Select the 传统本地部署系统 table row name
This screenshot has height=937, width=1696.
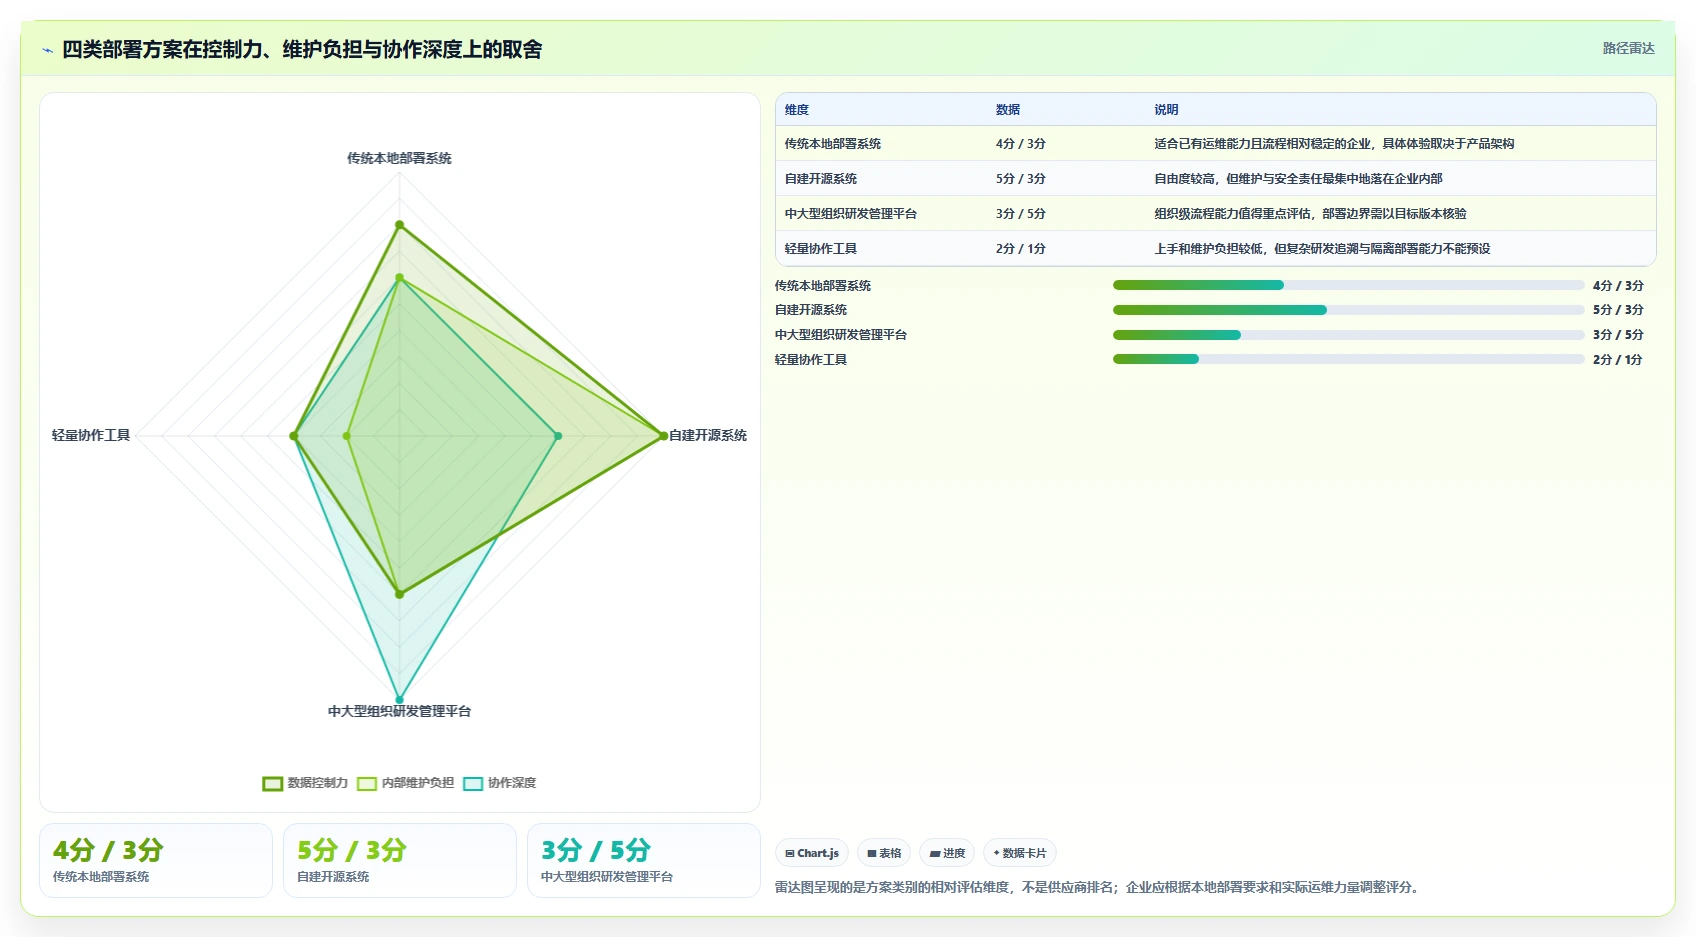833,144
